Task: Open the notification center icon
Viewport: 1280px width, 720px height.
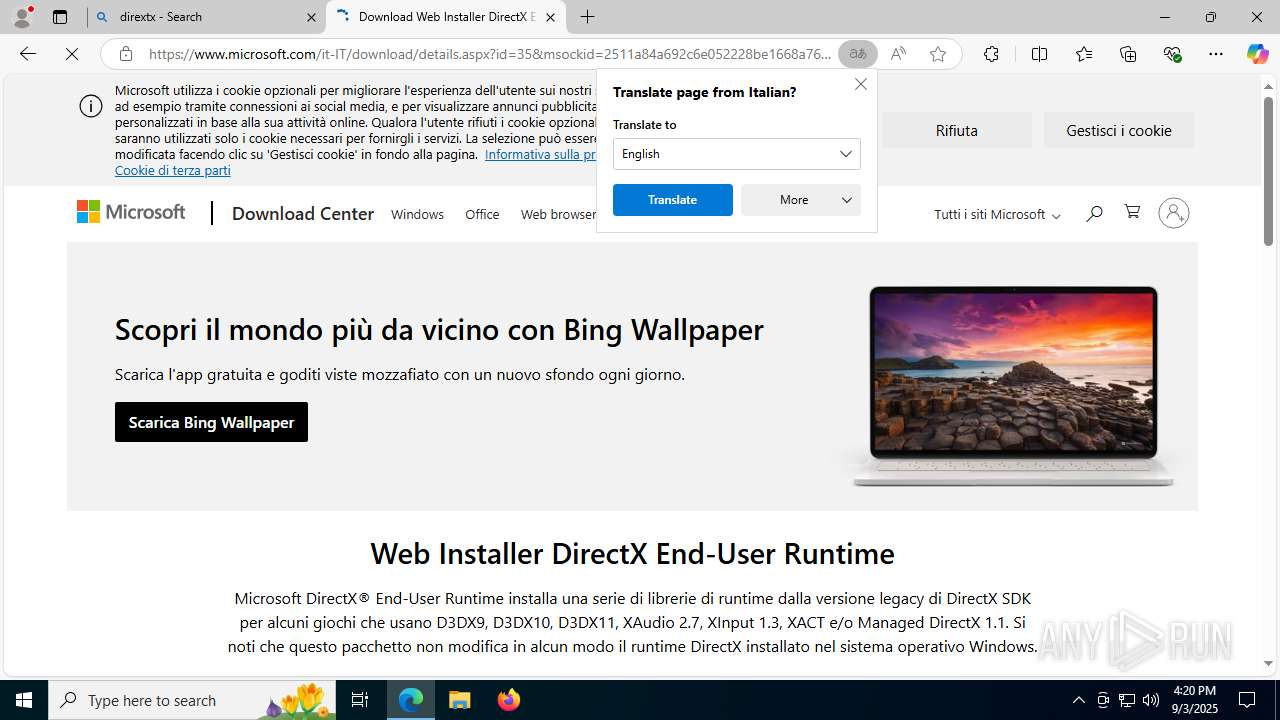Action: point(1247,700)
